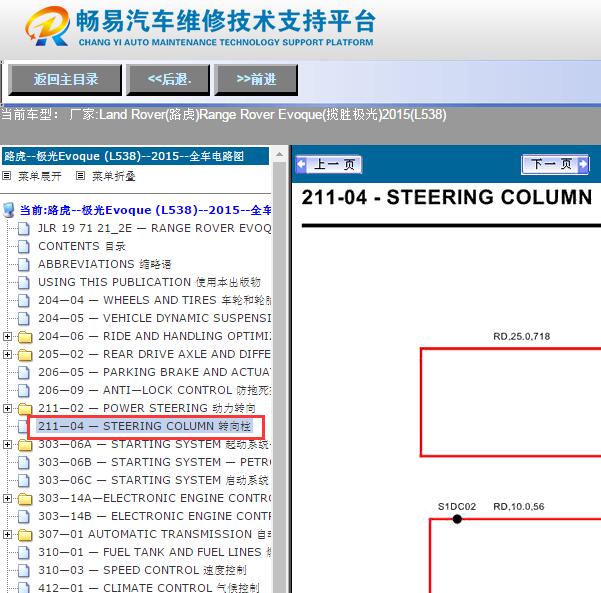Viewport: 601px width, 593px height.
Task: Click the 菜单折叠 list icon
Action: 80,176
